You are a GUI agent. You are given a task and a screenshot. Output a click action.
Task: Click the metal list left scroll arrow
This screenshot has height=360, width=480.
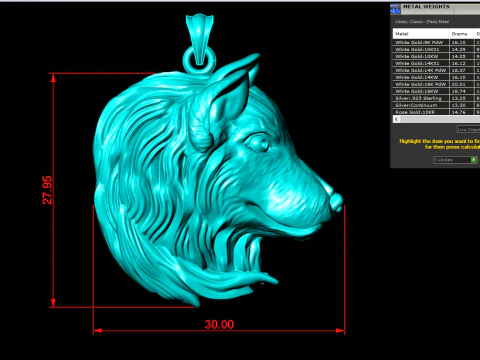[396, 119]
